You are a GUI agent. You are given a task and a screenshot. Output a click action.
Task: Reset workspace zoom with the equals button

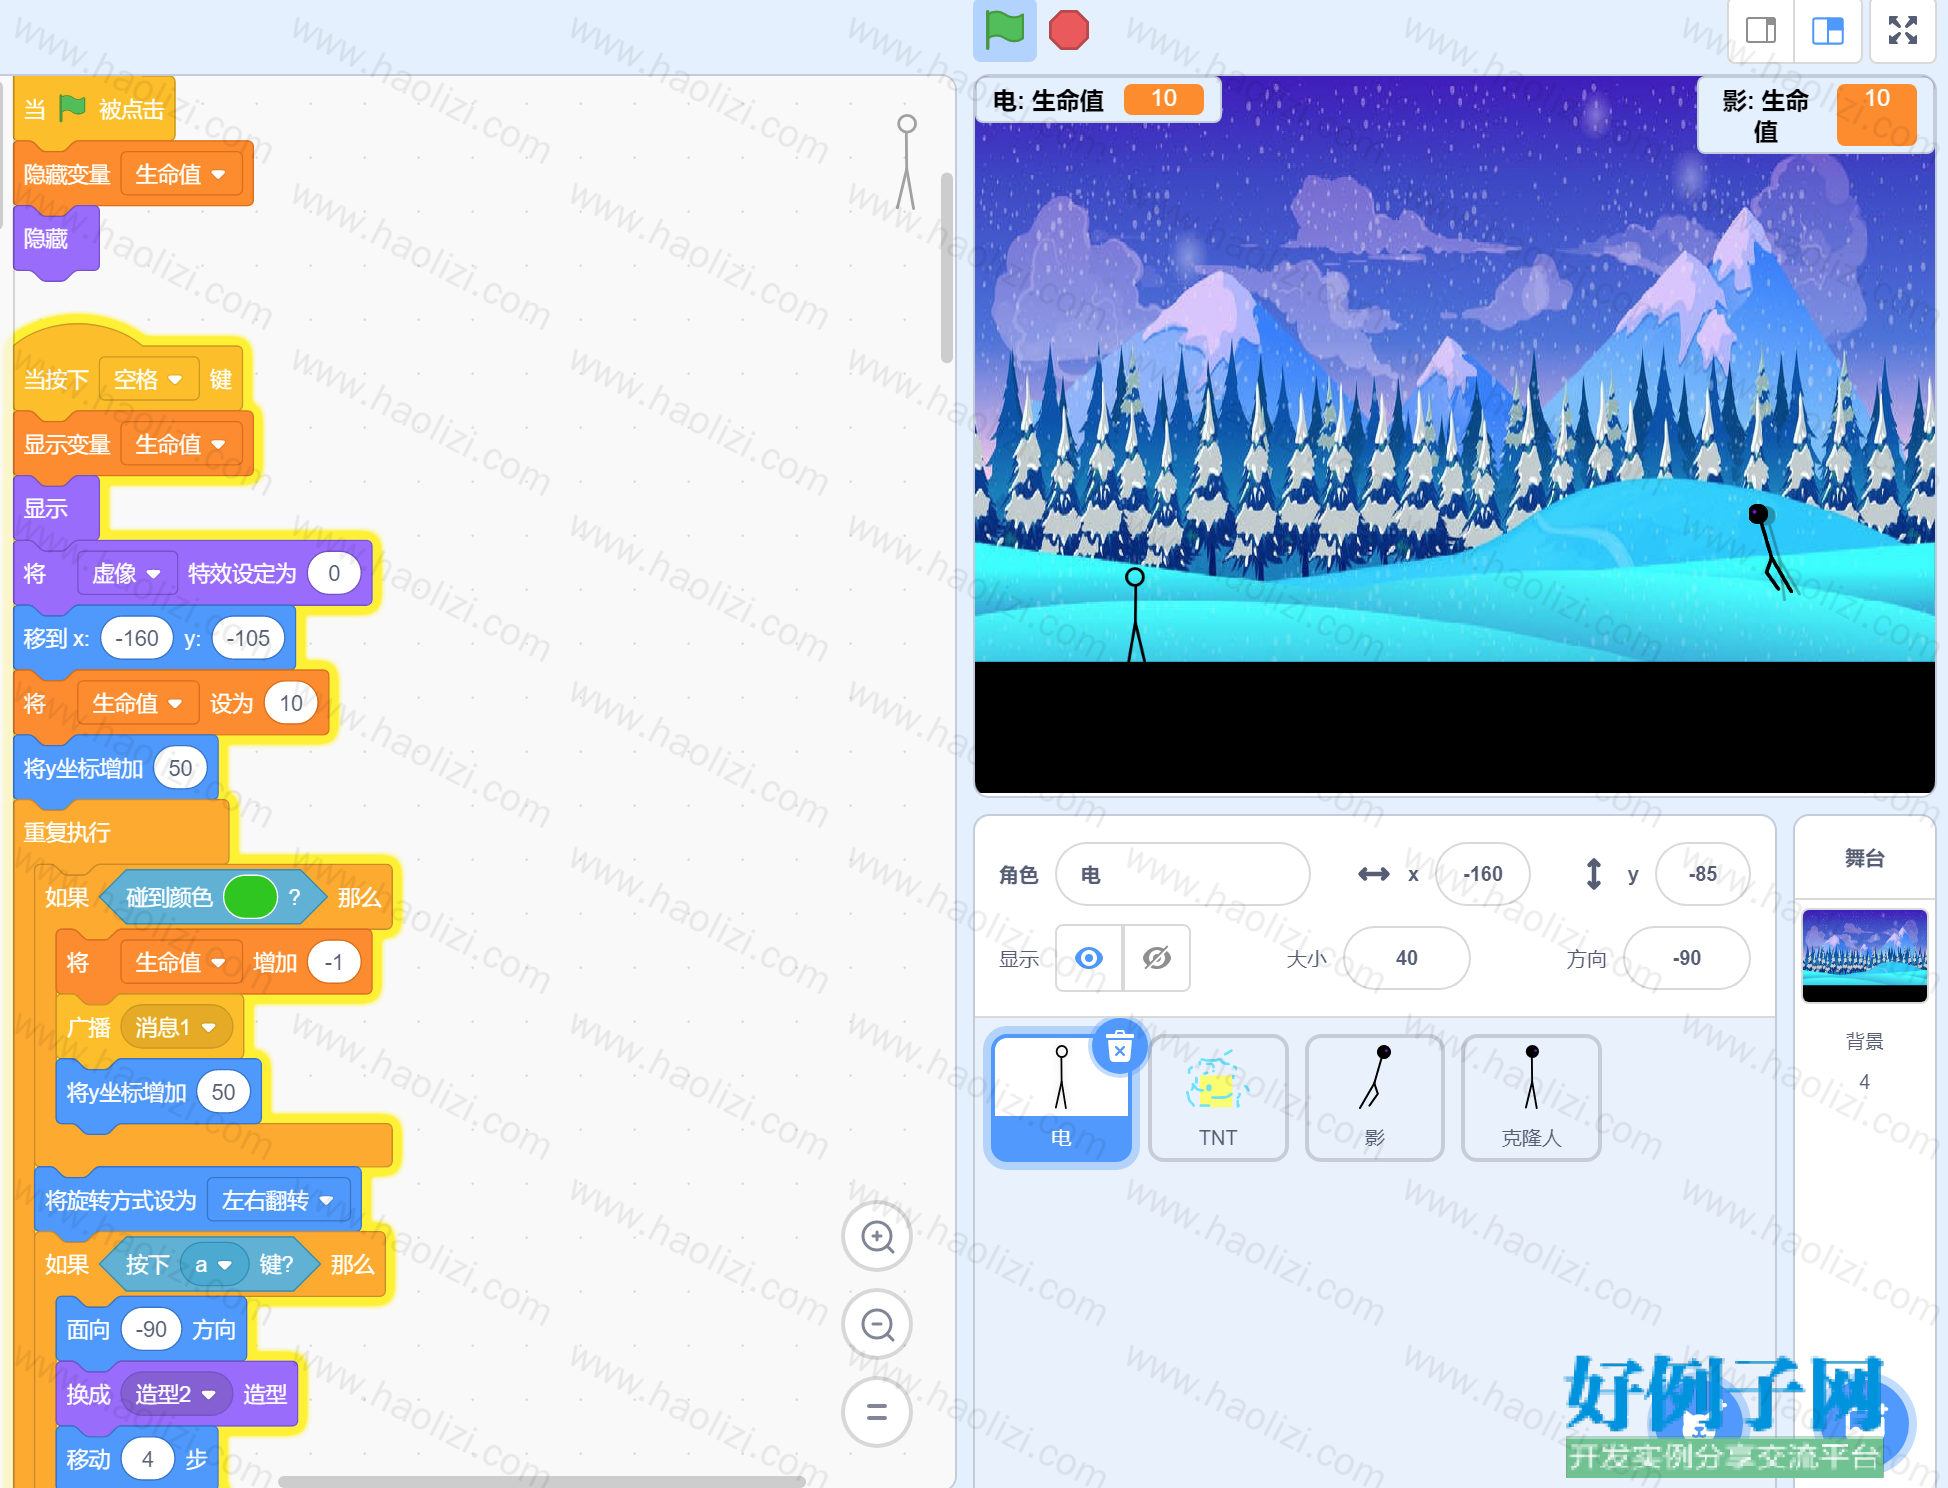coord(877,1412)
